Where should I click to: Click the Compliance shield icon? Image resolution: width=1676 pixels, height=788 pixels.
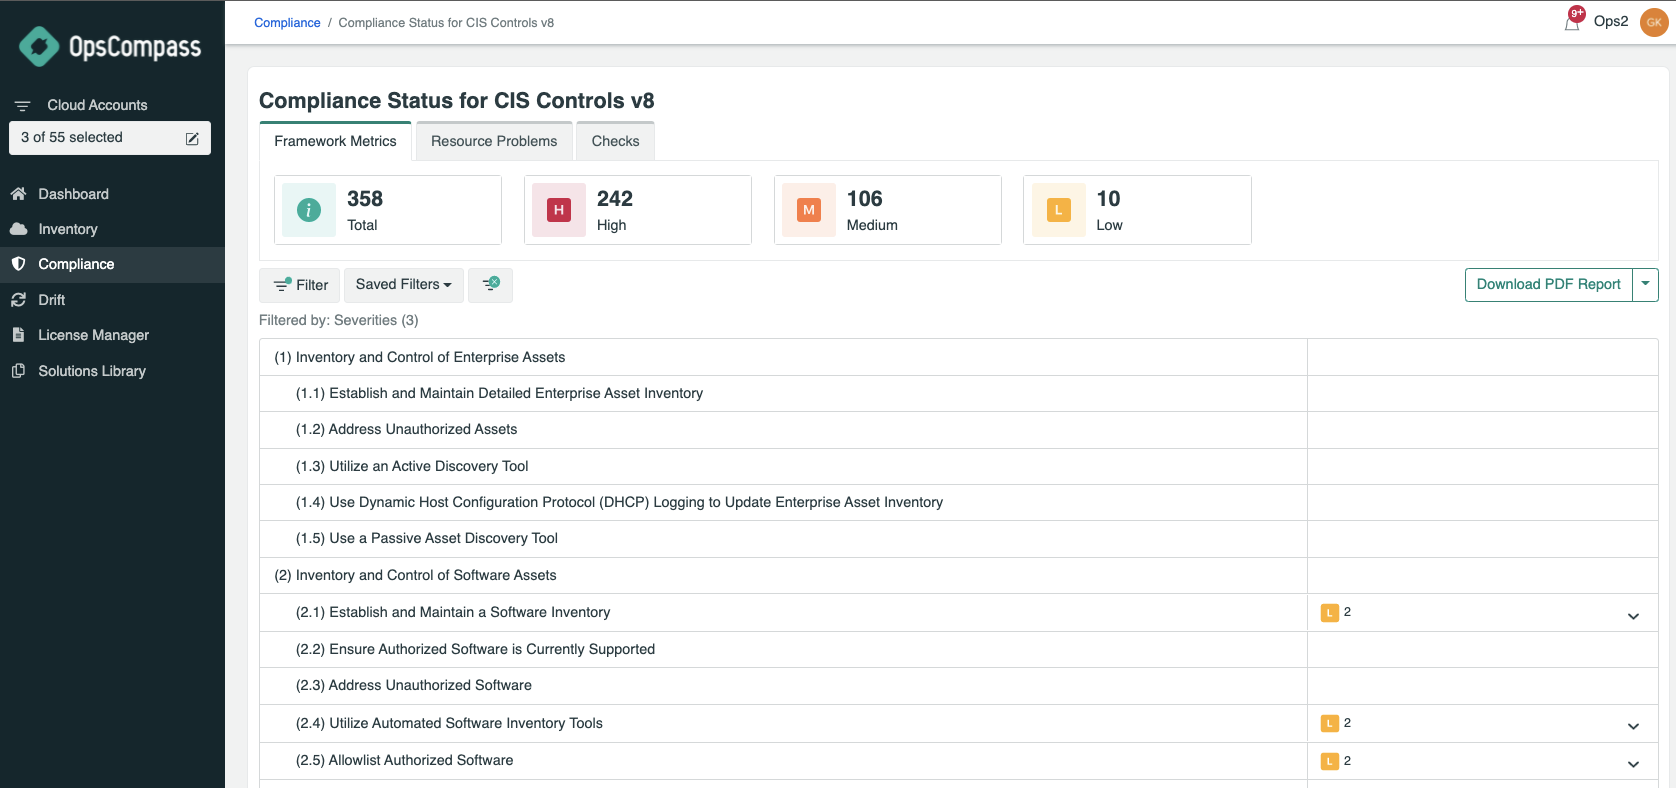[x=18, y=264]
